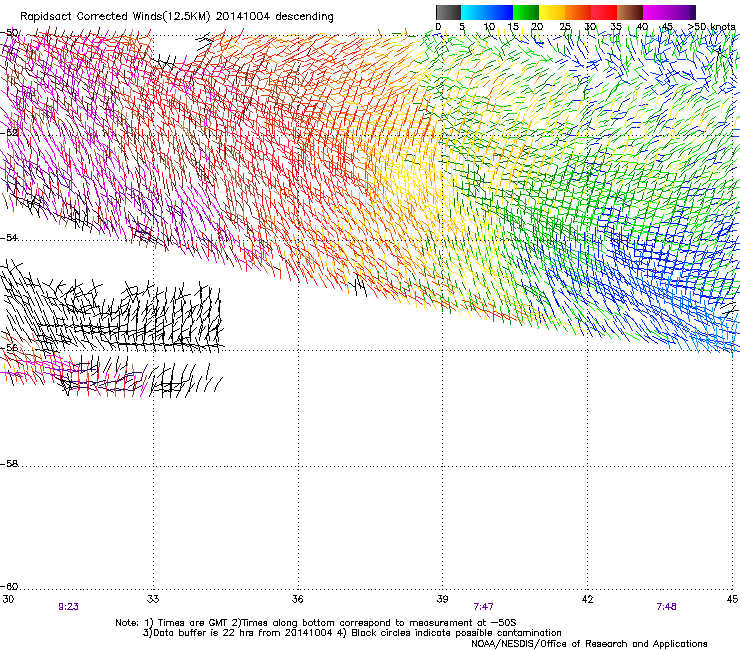Click the yellow 20–25 knots color band

552,12
